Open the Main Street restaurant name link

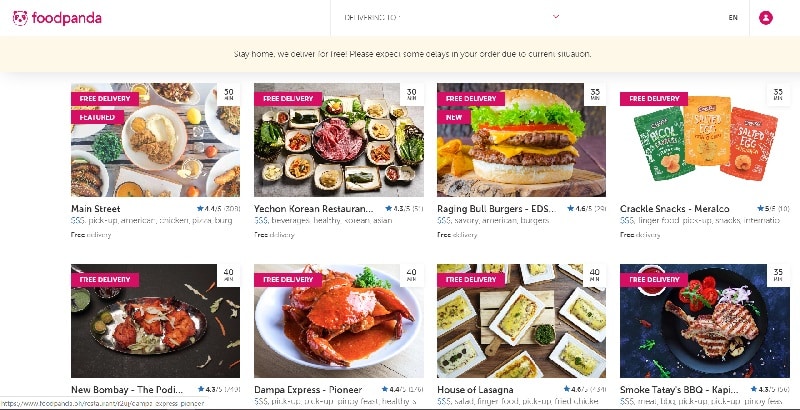(96, 209)
